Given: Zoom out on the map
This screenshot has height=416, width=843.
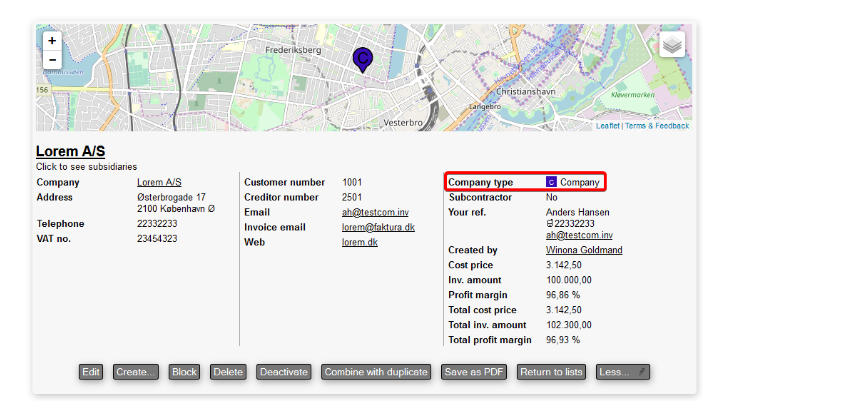Looking at the screenshot, I should click(x=52, y=60).
